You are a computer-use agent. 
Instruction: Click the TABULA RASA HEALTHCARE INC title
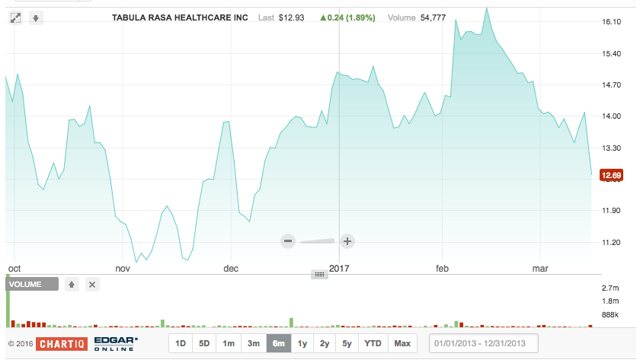[180, 18]
